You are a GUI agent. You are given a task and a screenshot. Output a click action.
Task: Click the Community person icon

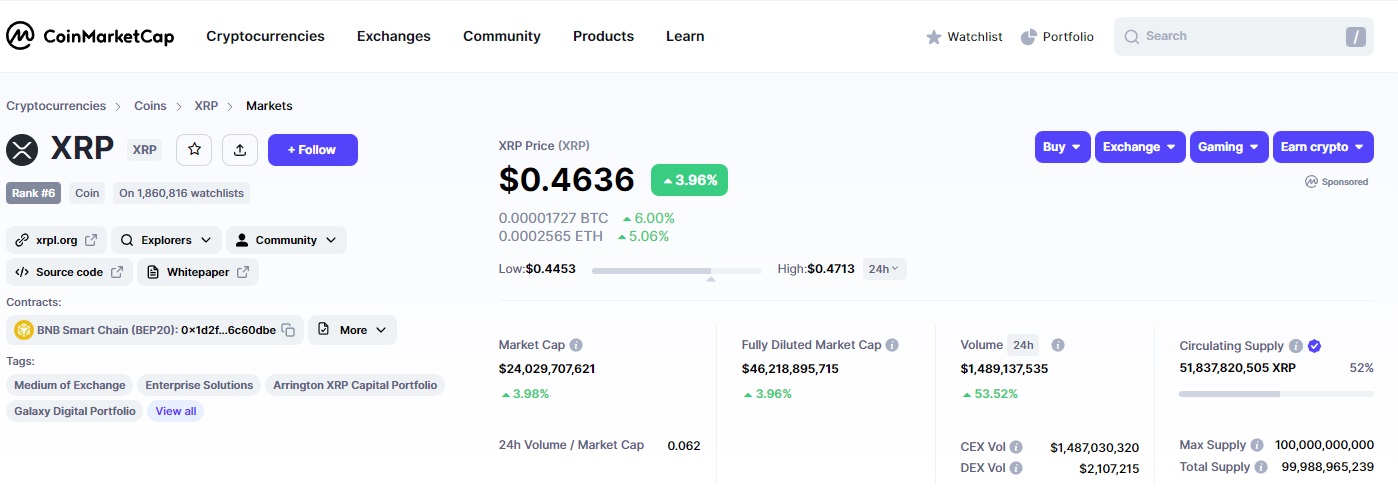click(x=242, y=240)
